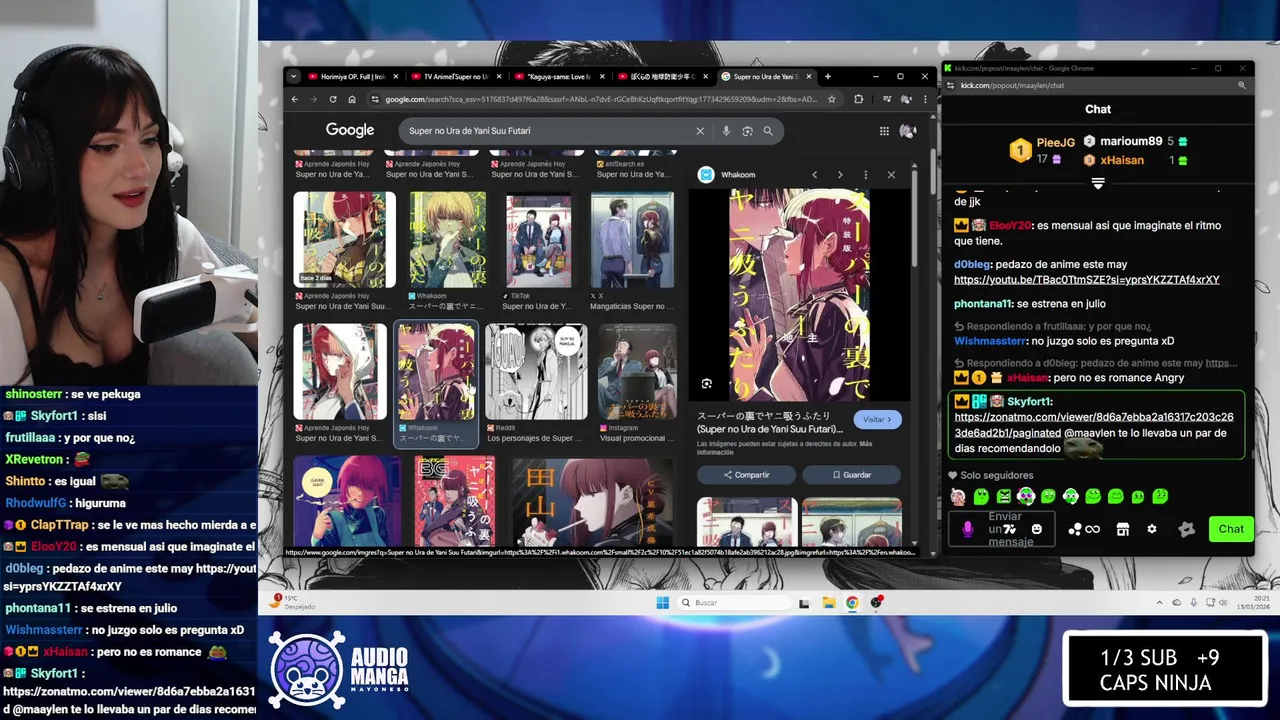Open the emoji picker in Kick chat

point(1037,529)
